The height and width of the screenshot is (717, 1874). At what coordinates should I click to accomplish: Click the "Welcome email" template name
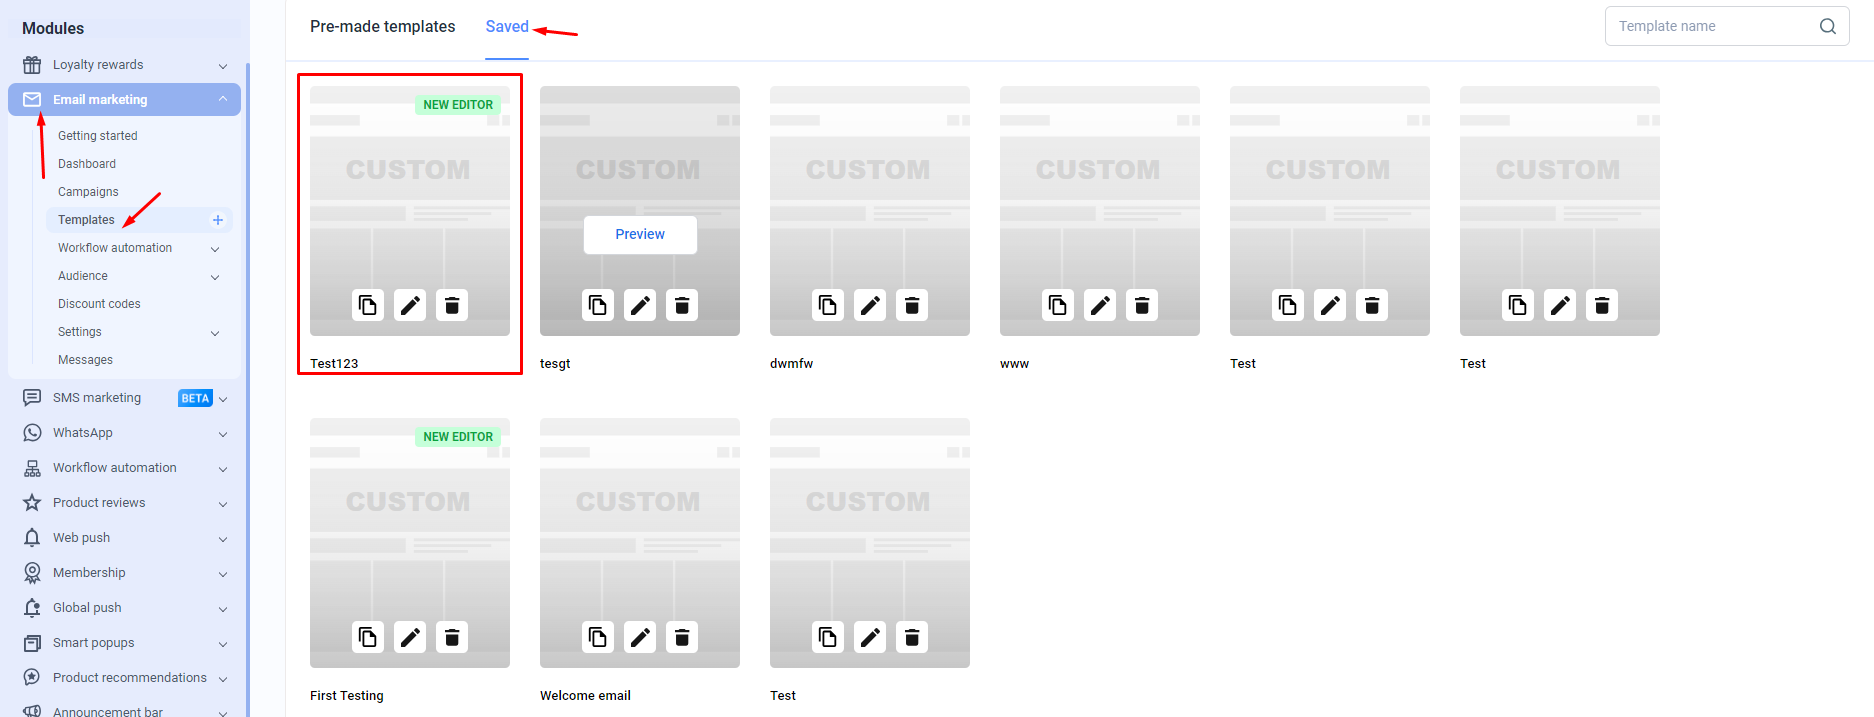point(585,696)
